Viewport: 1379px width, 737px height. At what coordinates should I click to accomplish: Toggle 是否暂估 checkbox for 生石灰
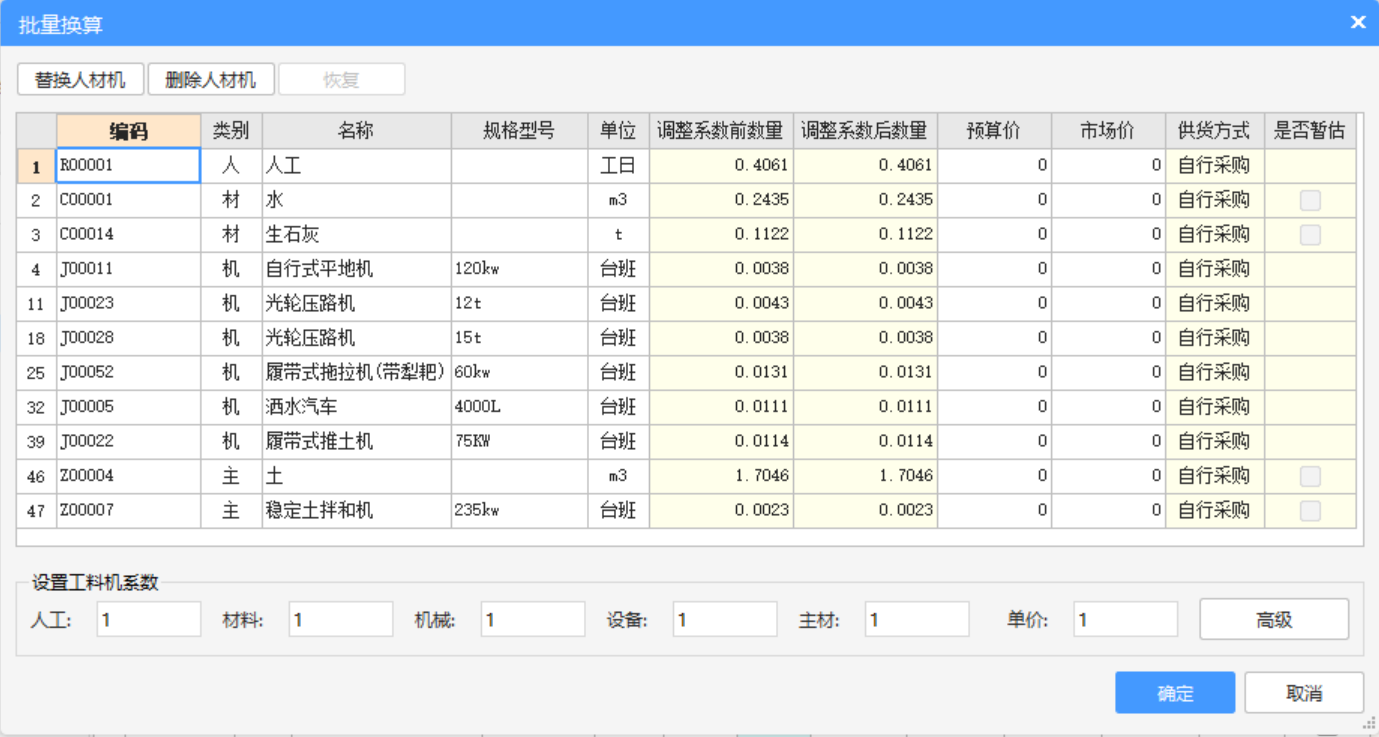1309,235
